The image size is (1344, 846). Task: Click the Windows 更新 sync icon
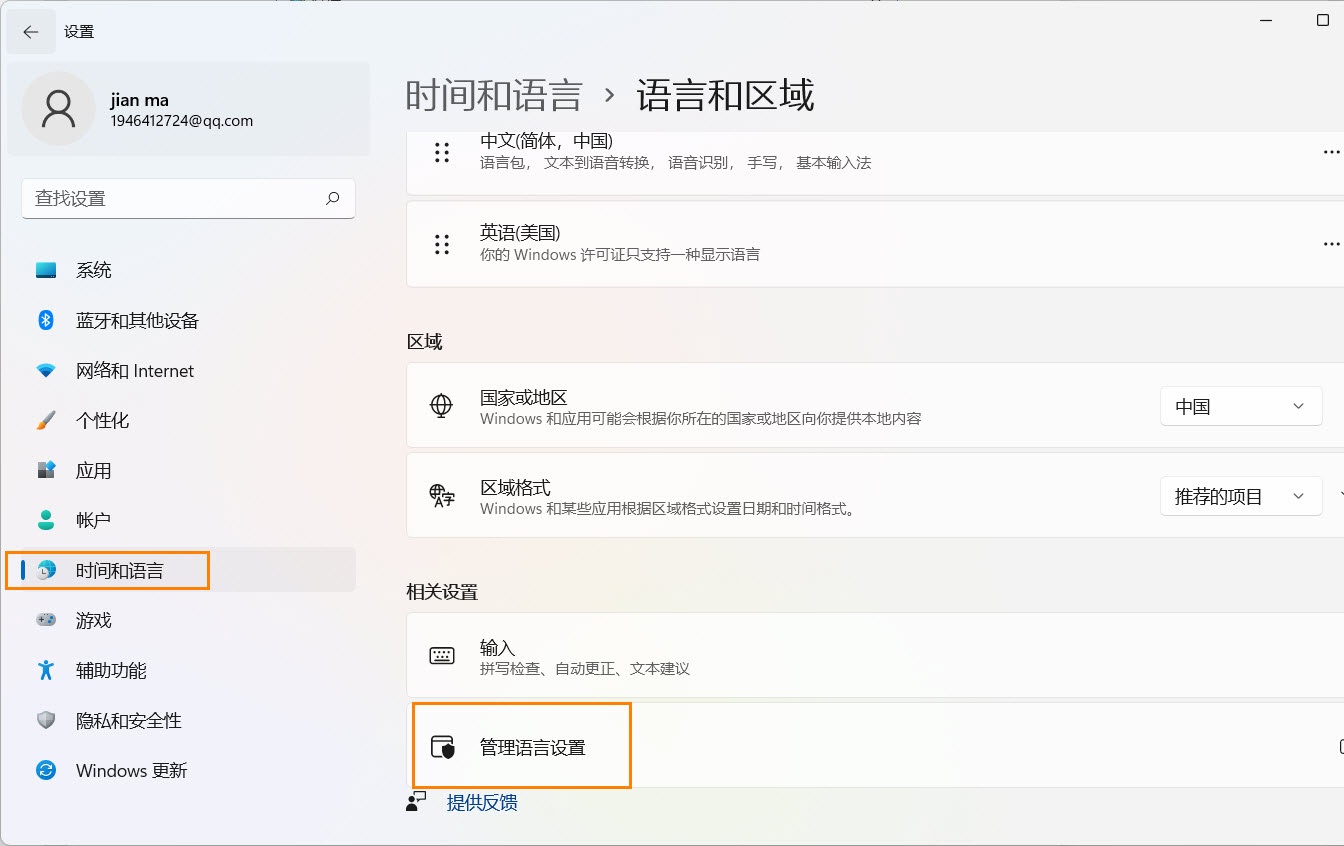[46, 770]
